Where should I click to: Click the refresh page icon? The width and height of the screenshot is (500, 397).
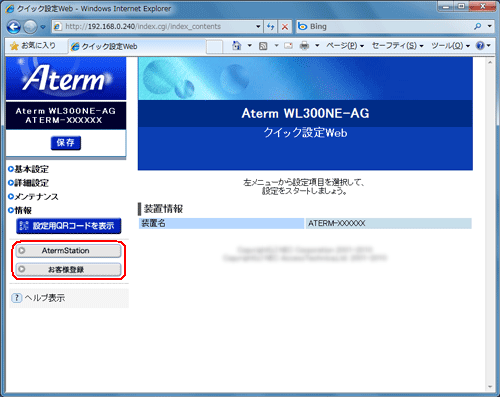coord(271,27)
